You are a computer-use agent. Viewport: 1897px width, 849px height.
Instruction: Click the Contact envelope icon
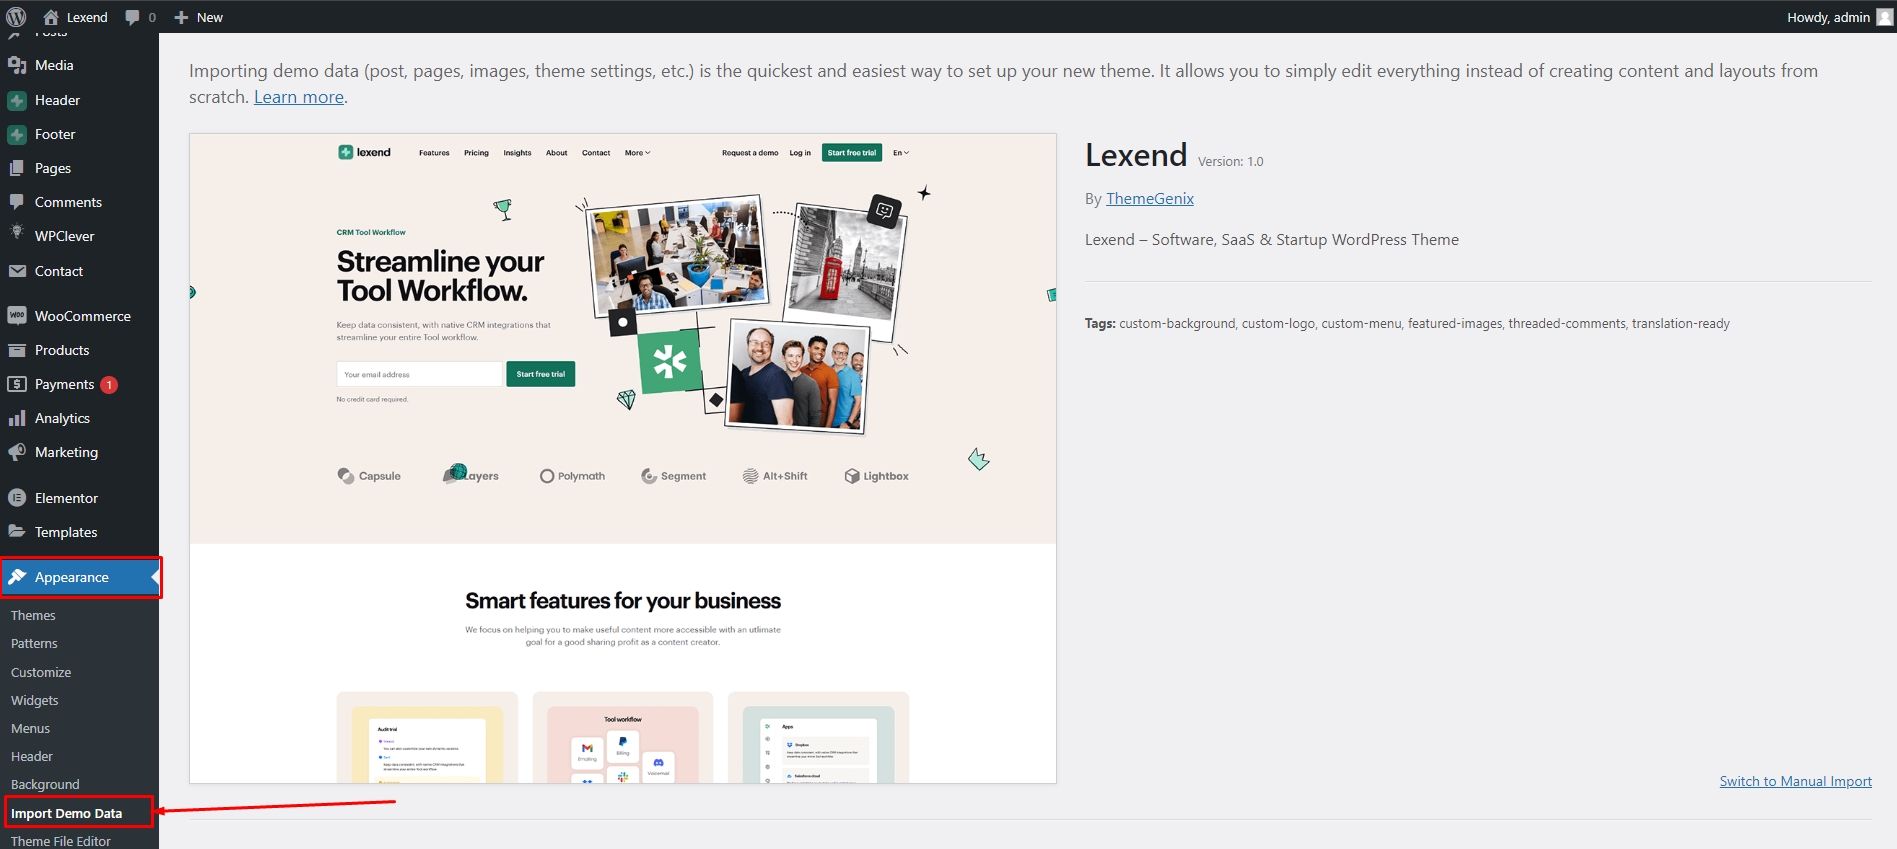(17, 271)
